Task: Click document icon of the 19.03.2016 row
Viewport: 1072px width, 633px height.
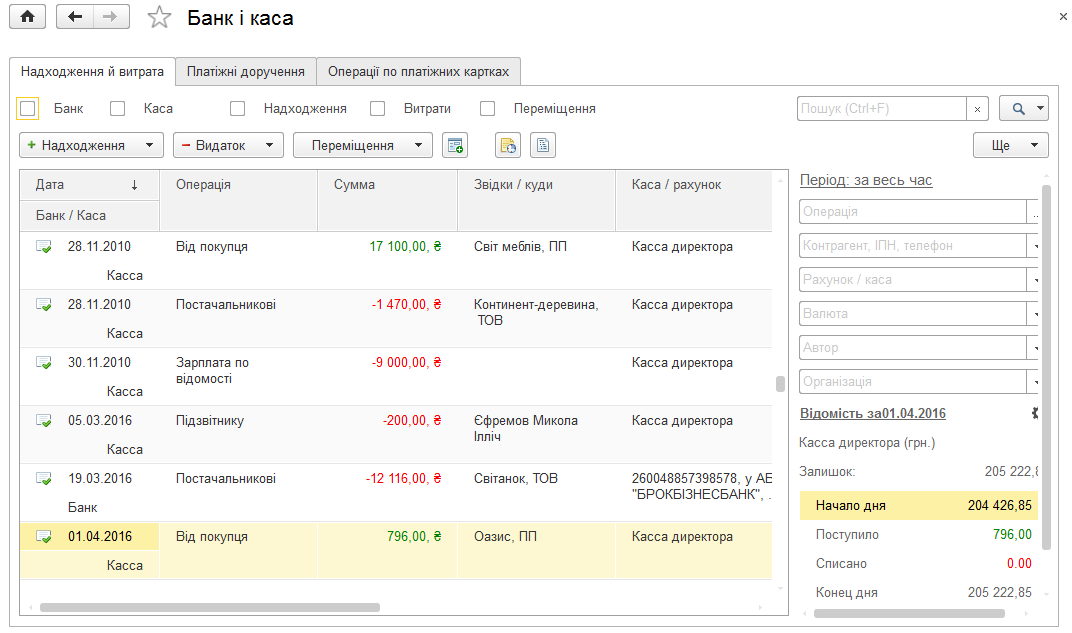Action: (44, 479)
